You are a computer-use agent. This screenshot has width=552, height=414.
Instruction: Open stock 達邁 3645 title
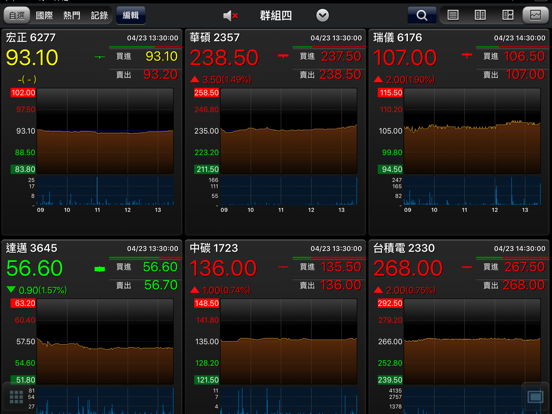pyautogui.click(x=31, y=248)
